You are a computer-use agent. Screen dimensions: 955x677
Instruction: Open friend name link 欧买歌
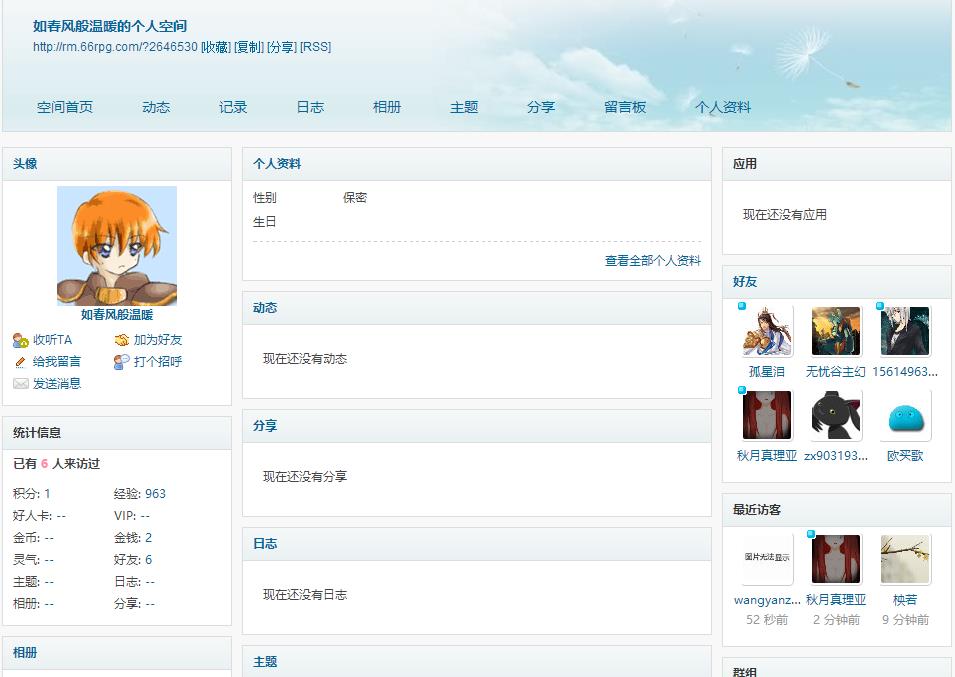point(905,455)
